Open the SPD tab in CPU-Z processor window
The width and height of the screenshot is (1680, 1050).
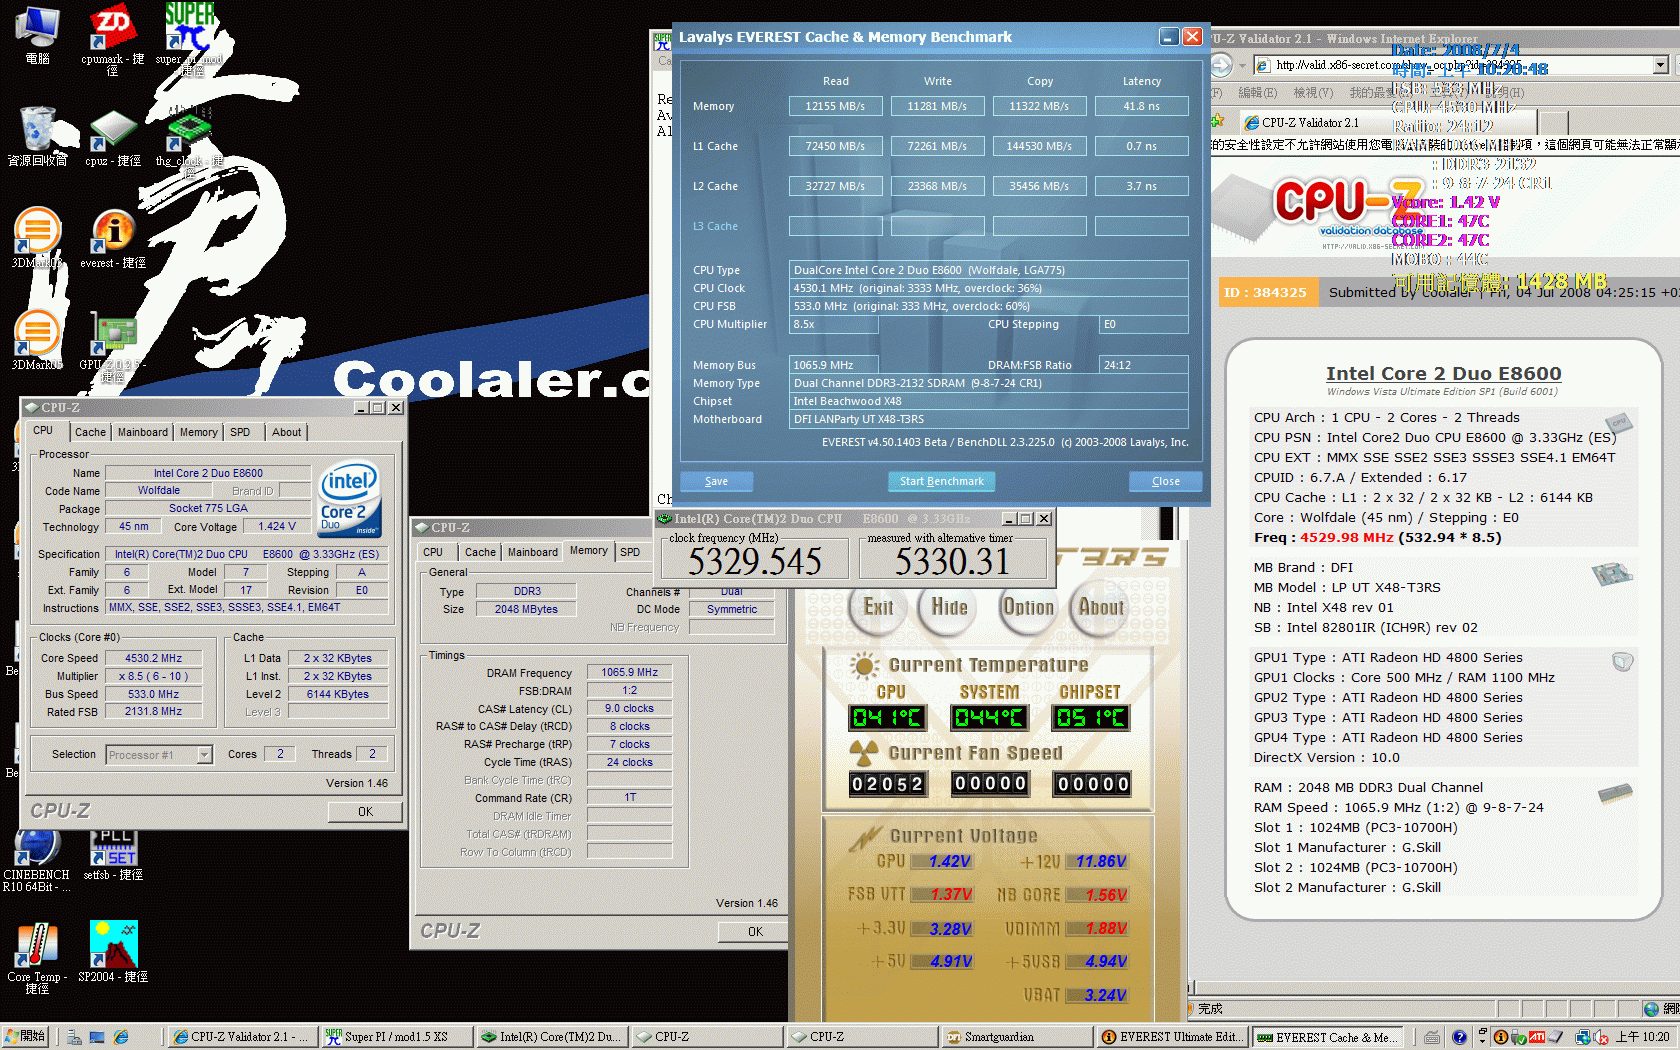pos(240,432)
